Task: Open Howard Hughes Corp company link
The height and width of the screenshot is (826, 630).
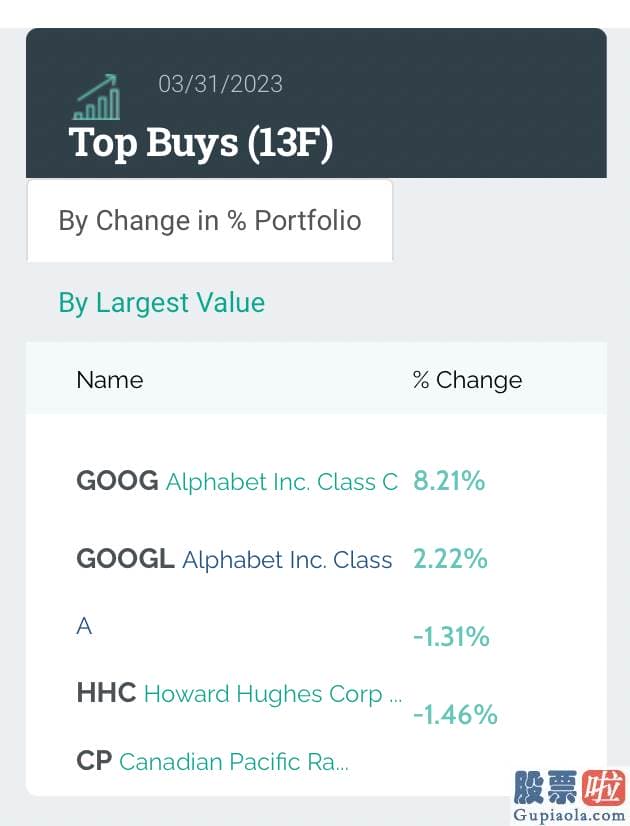Action: (273, 694)
